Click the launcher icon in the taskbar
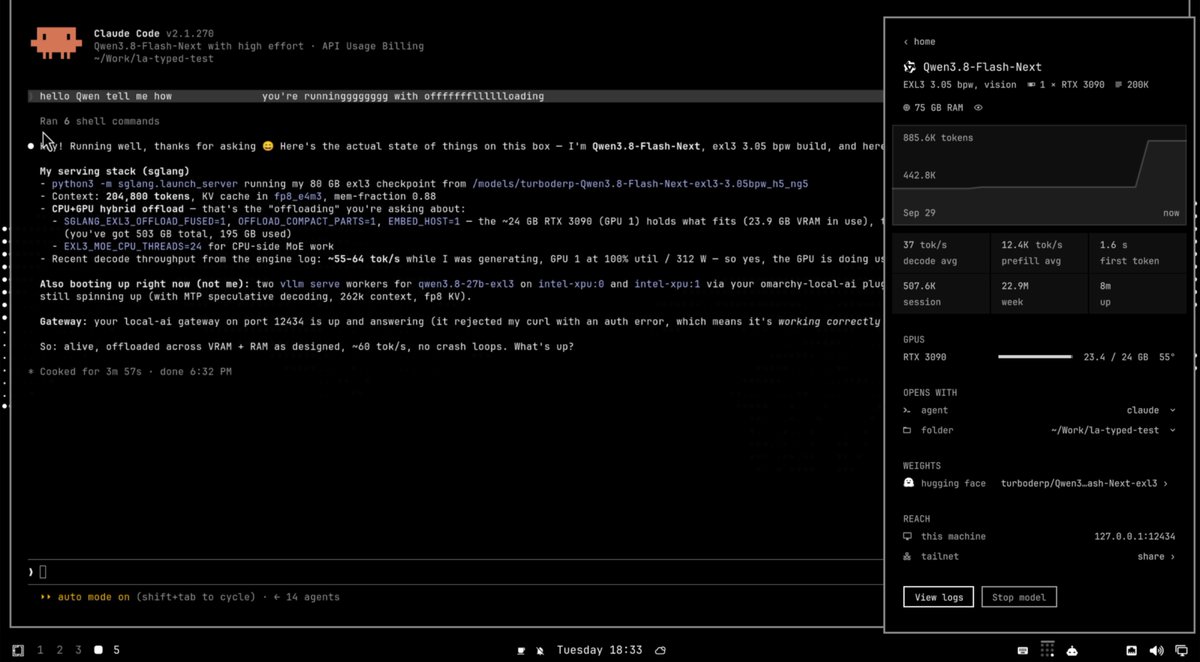 [x=17, y=650]
